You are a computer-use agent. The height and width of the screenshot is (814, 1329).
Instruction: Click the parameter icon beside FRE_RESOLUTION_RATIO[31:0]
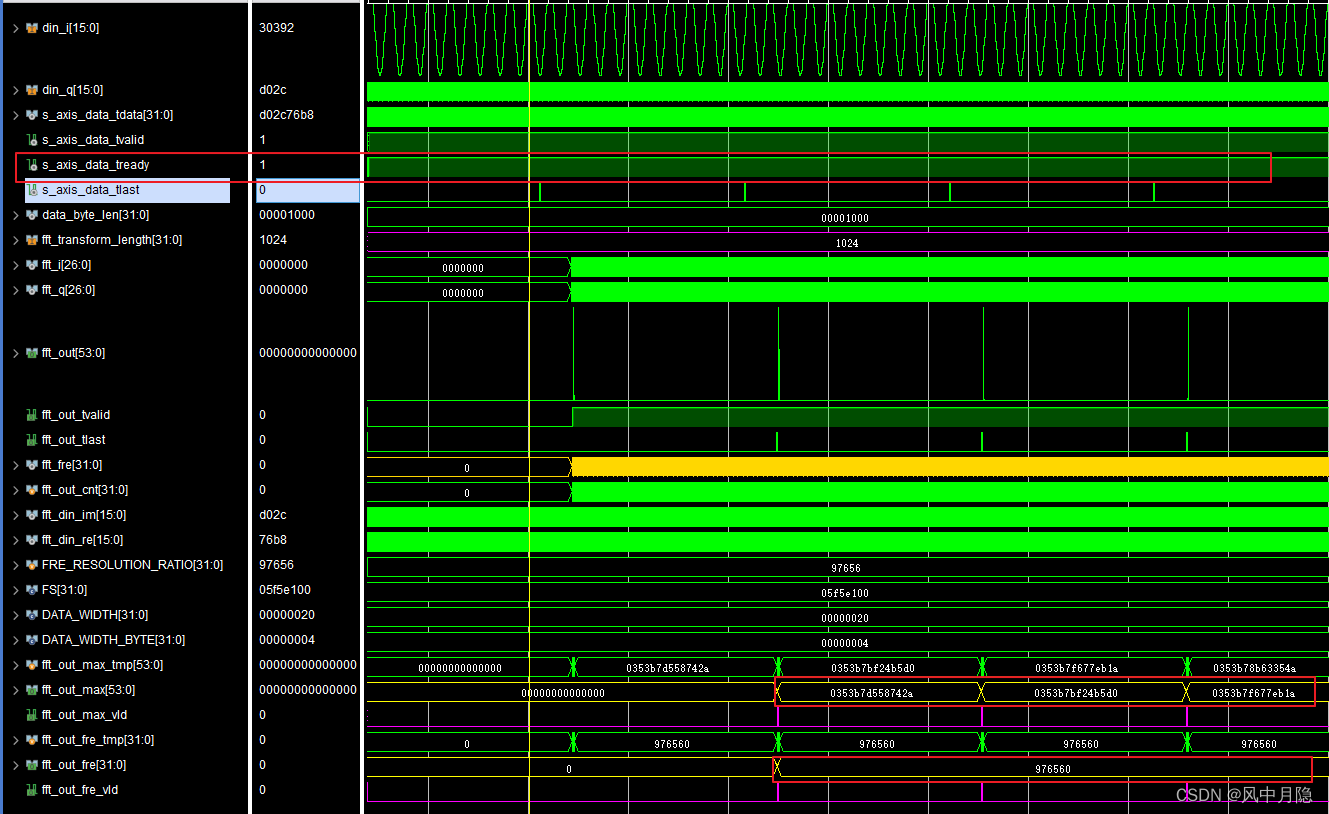(x=32, y=565)
